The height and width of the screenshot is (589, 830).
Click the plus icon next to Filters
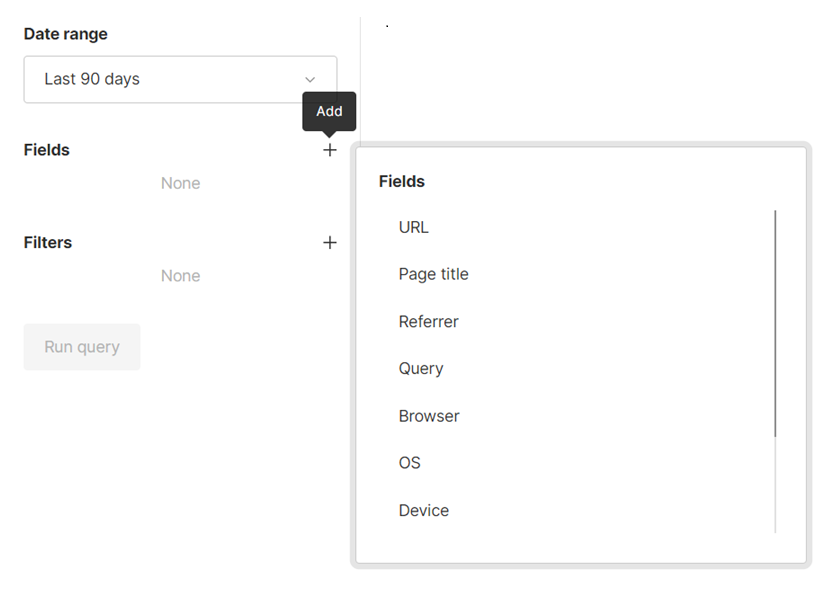pos(330,243)
